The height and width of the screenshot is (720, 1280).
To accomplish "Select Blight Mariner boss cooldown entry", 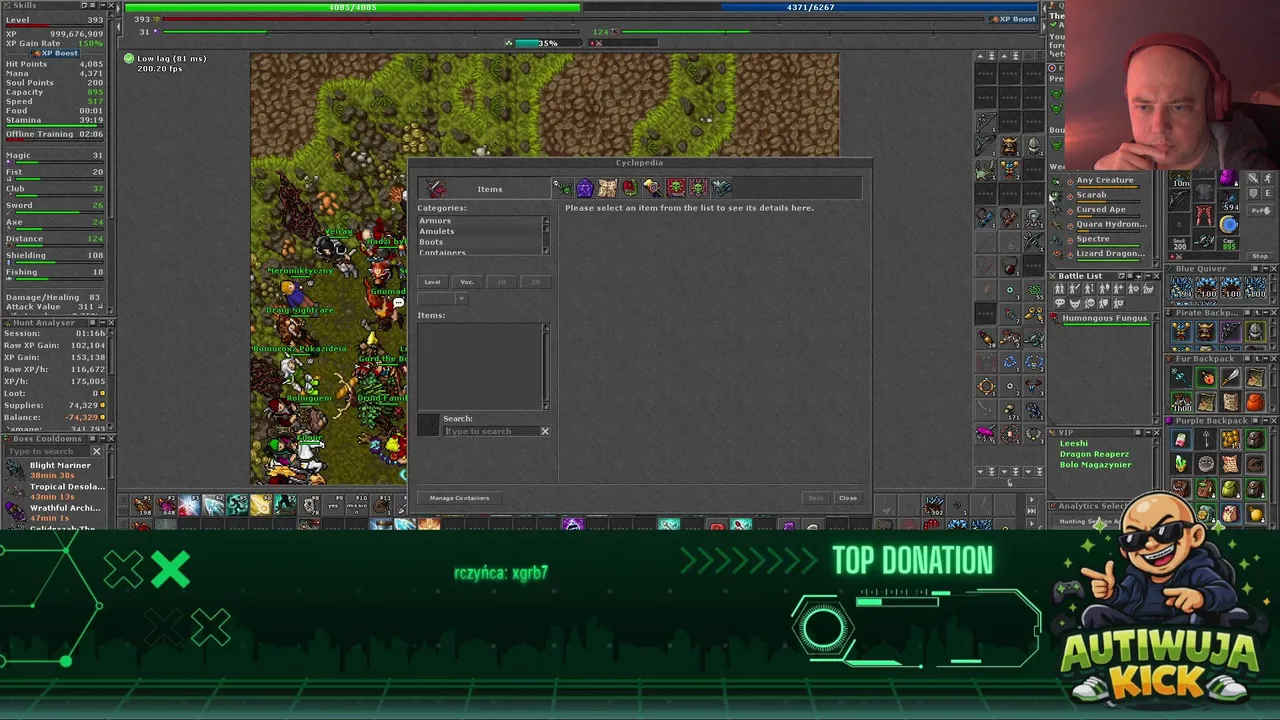I will 53,470.
